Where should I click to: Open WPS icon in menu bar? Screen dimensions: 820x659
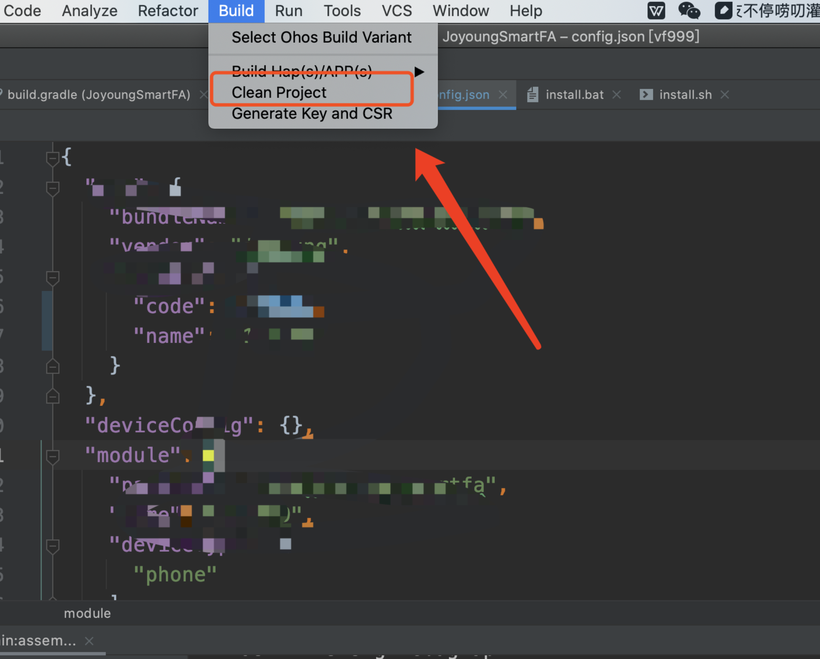click(656, 10)
